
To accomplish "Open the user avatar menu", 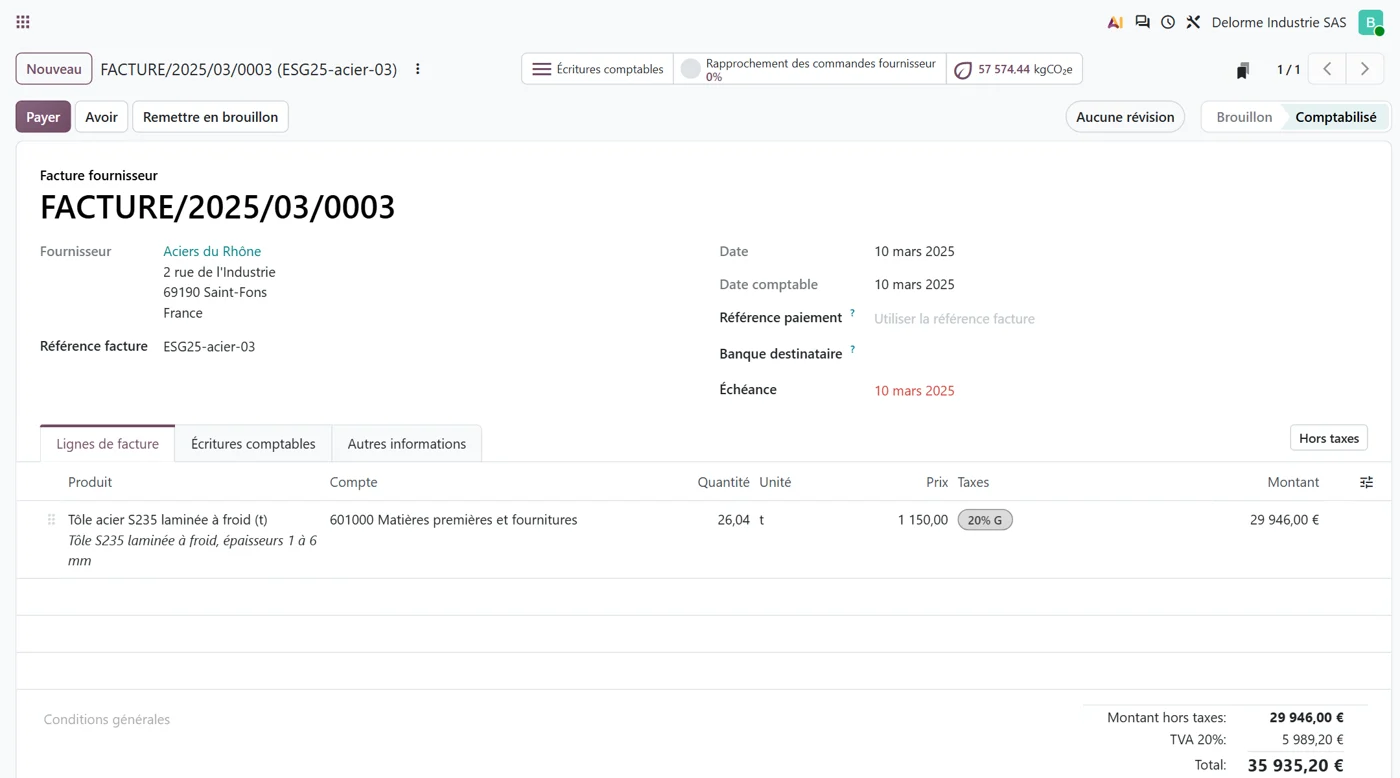I will coord(1371,22).
